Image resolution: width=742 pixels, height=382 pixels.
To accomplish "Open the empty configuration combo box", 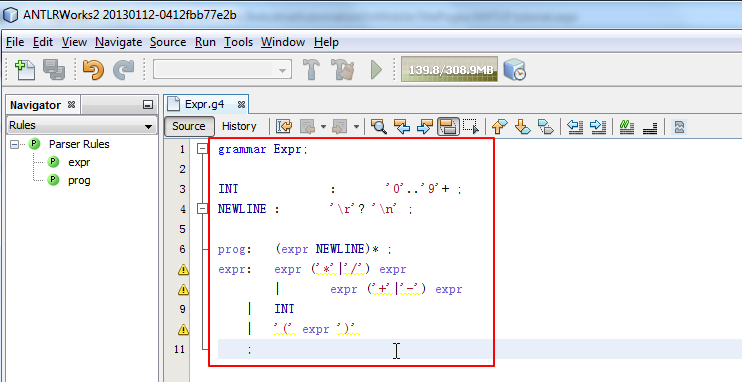I will 222,70.
